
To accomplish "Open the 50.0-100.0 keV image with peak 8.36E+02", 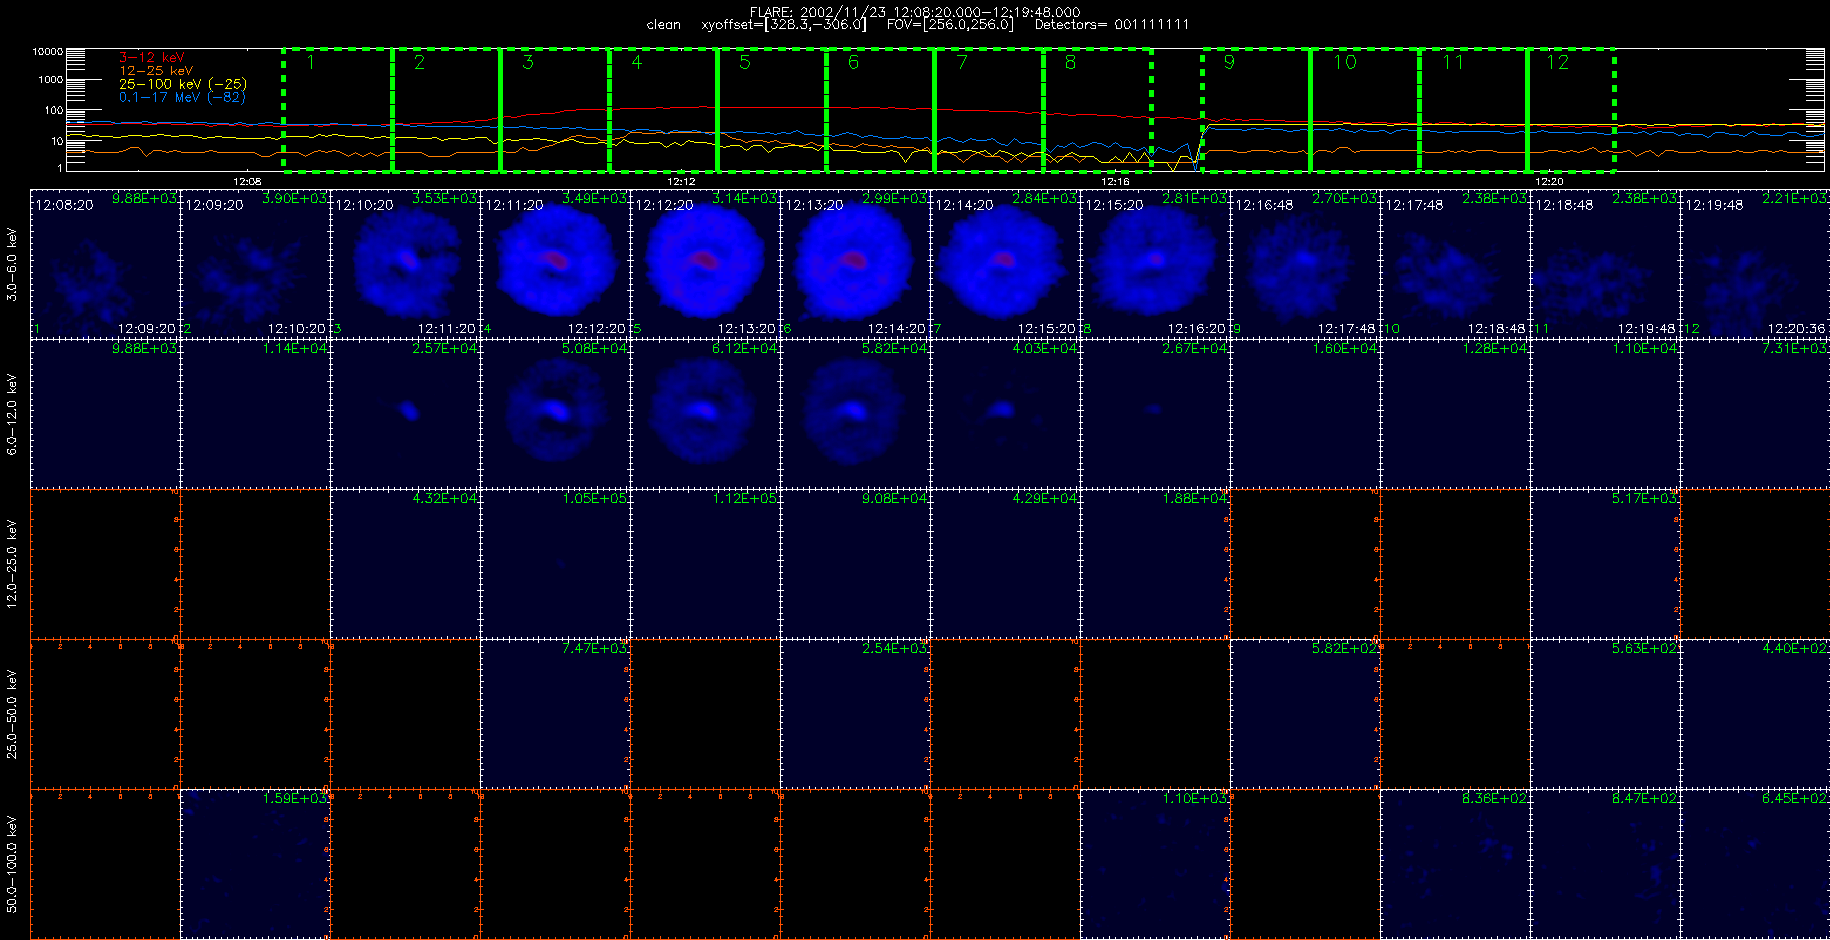I will coord(1455,864).
